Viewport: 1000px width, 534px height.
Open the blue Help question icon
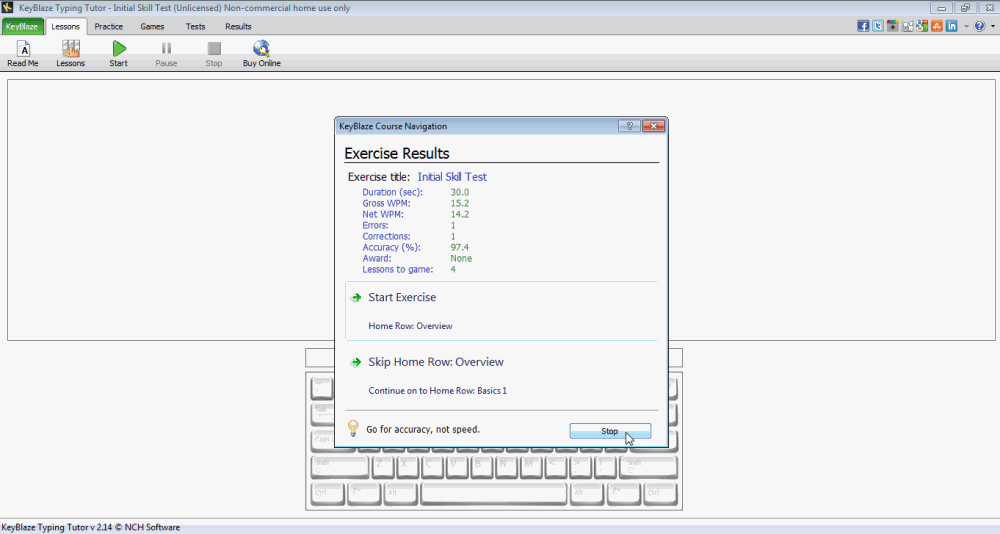tap(980, 26)
